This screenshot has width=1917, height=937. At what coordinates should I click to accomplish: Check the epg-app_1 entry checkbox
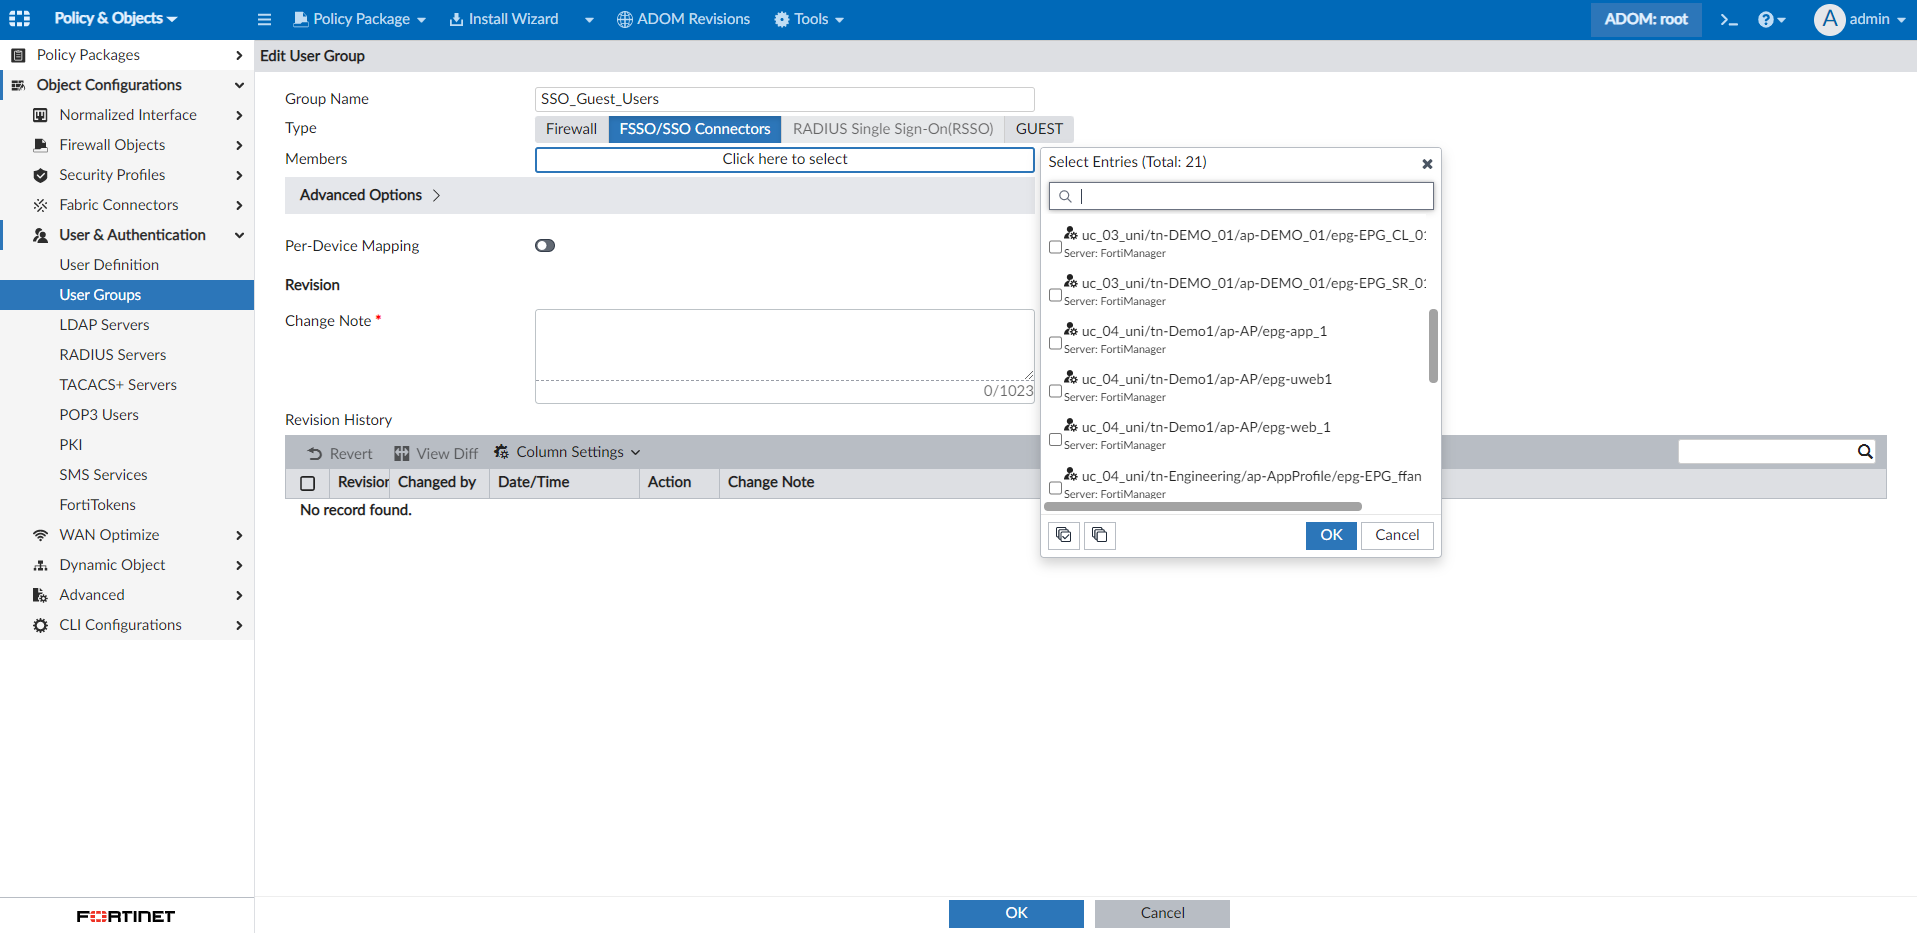[x=1055, y=343]
